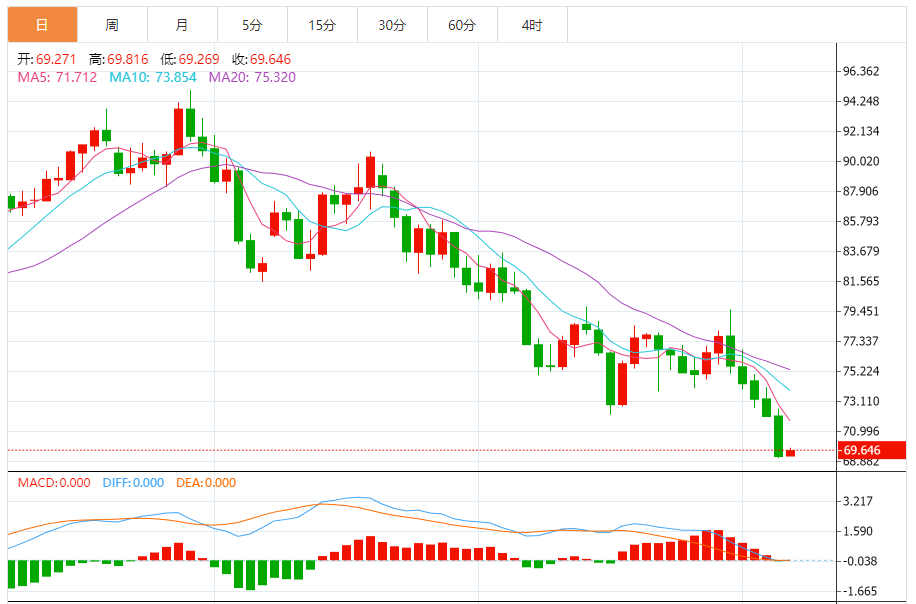This screenshot has height=604, width=916.
Task: Click the 79.451 price axis label
Action: click(861, 311)
